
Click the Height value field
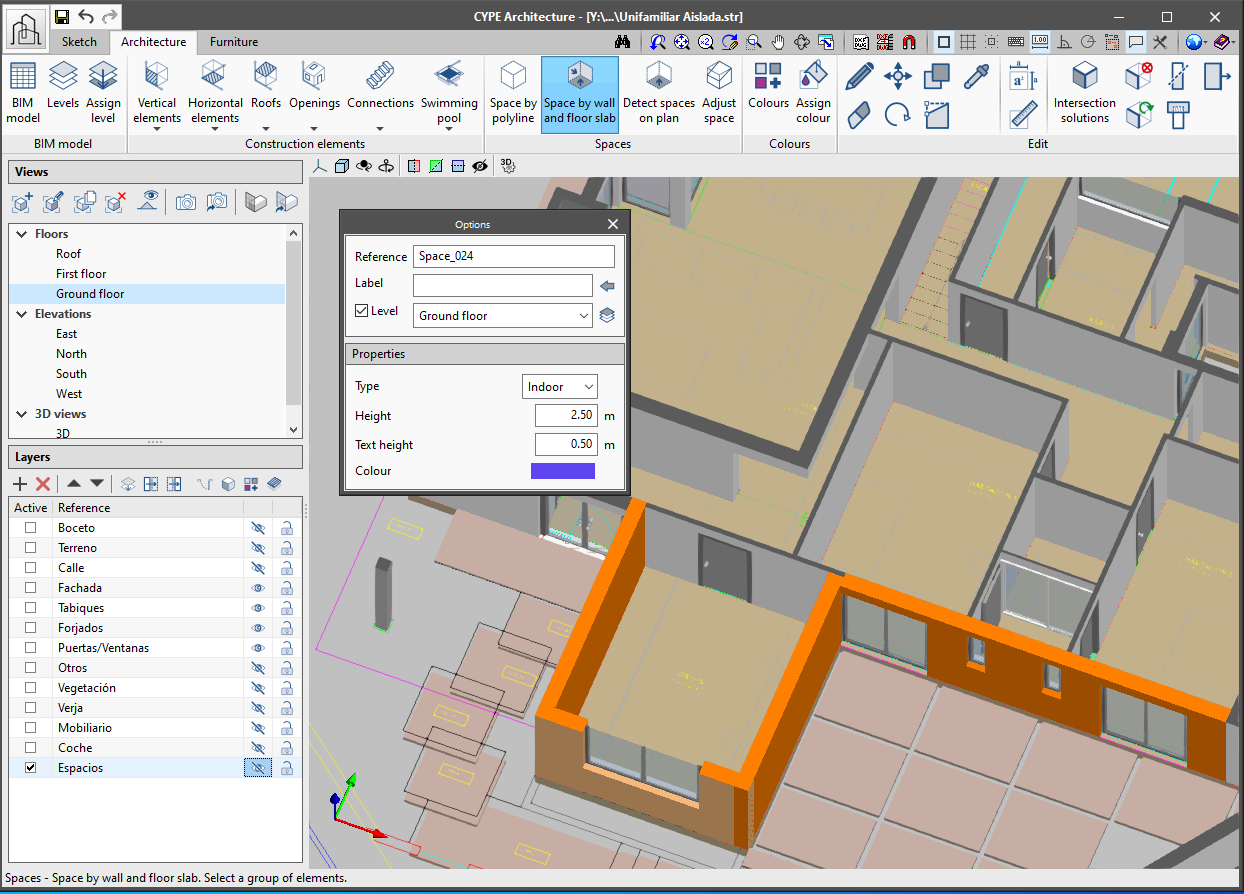click(565, 416)
